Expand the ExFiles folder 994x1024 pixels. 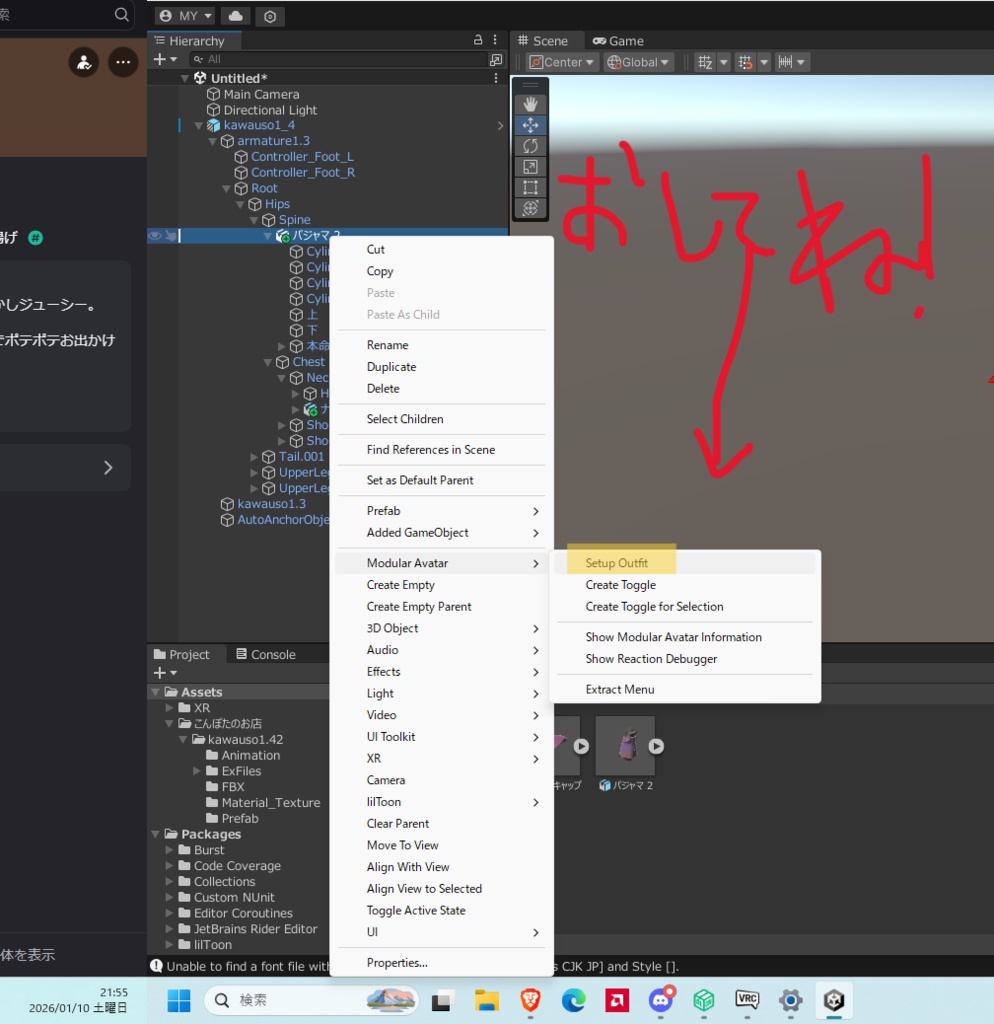click(x=197, y=771)
